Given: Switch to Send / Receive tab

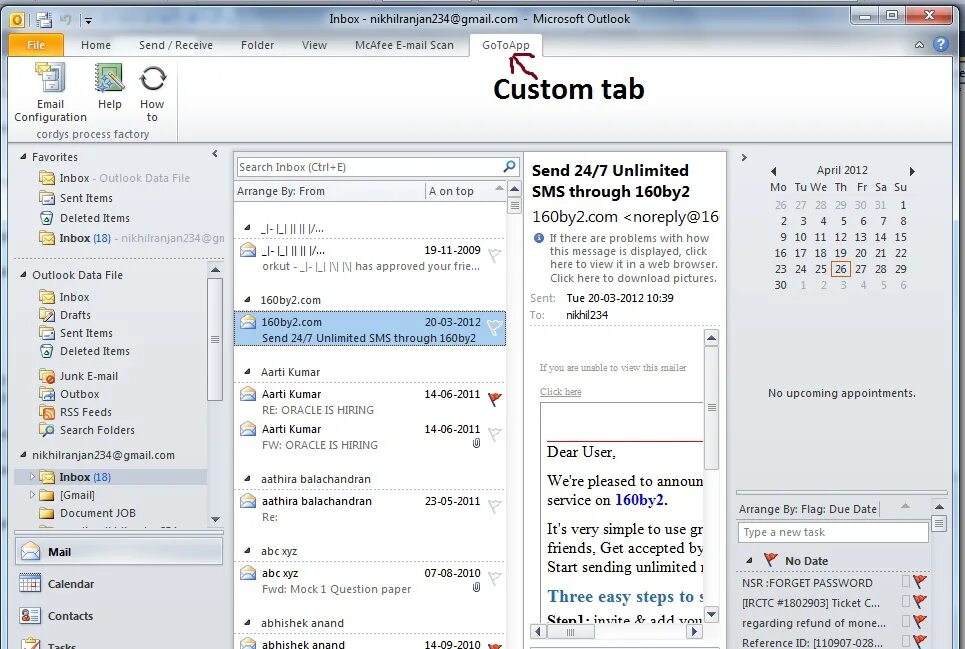Looking at the screenshot, I should tap(175, 45).
